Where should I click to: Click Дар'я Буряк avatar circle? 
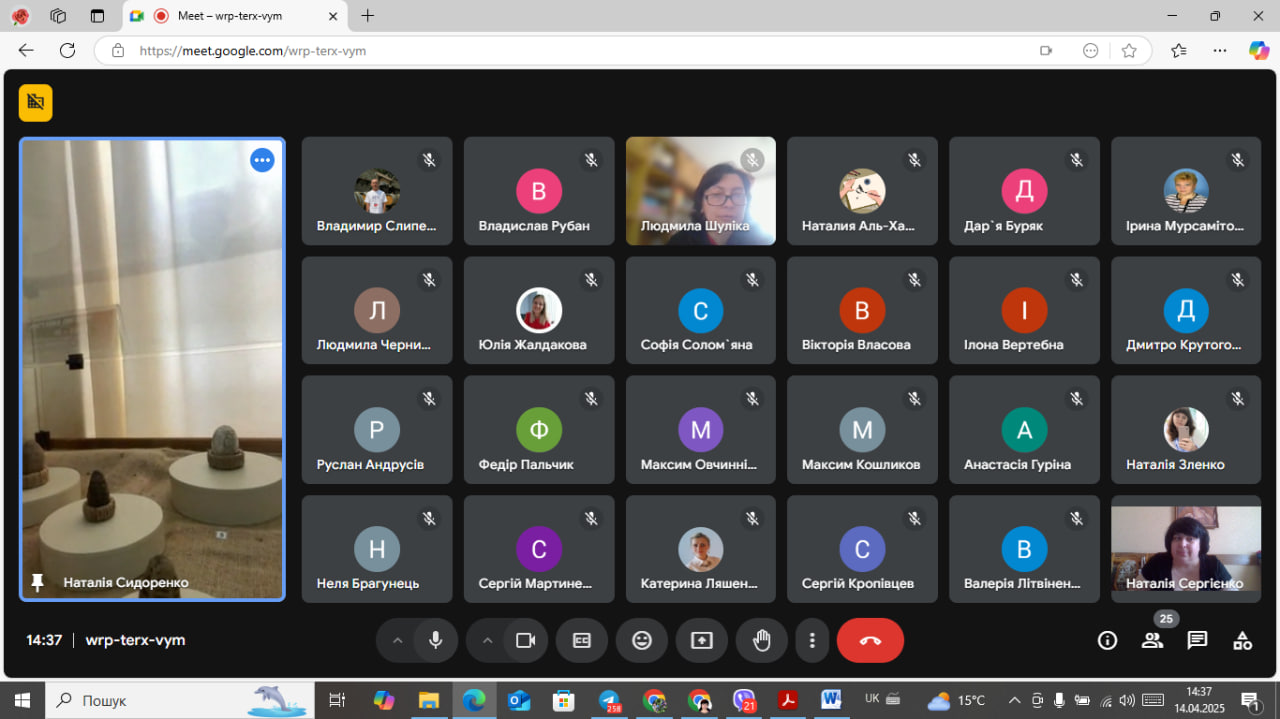click(x=1024, y=191)
